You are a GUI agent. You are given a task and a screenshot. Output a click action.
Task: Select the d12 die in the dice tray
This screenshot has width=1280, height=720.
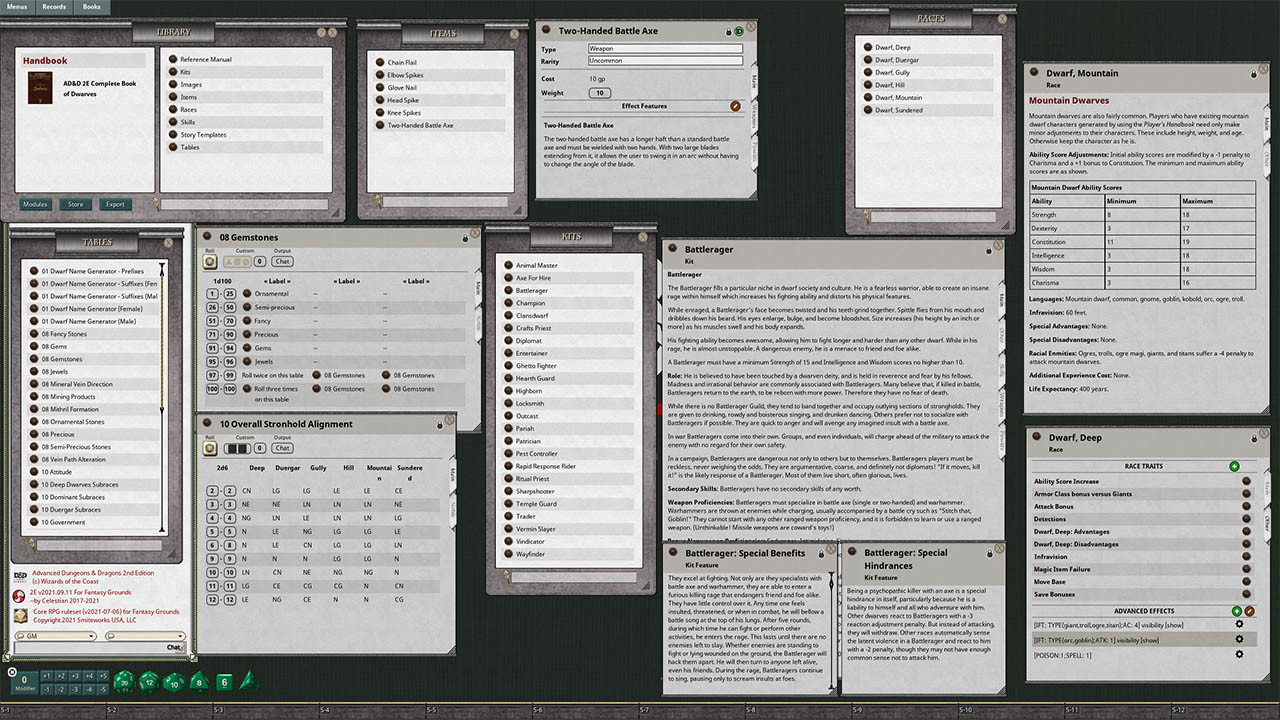pos(148,683)
